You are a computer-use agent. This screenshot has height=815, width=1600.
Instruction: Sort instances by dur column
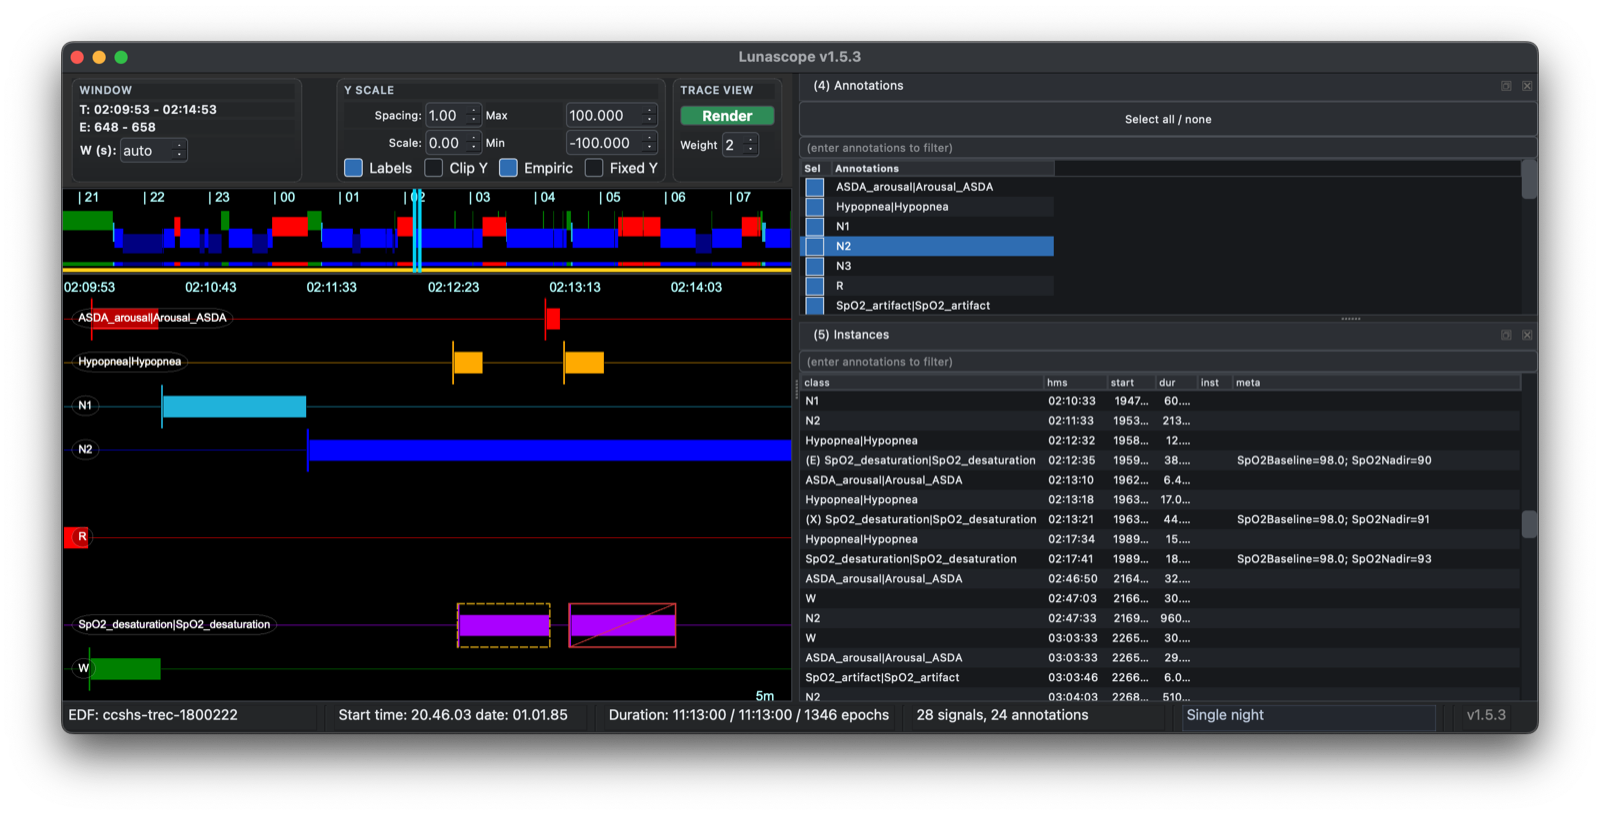tap(1176, 383)
